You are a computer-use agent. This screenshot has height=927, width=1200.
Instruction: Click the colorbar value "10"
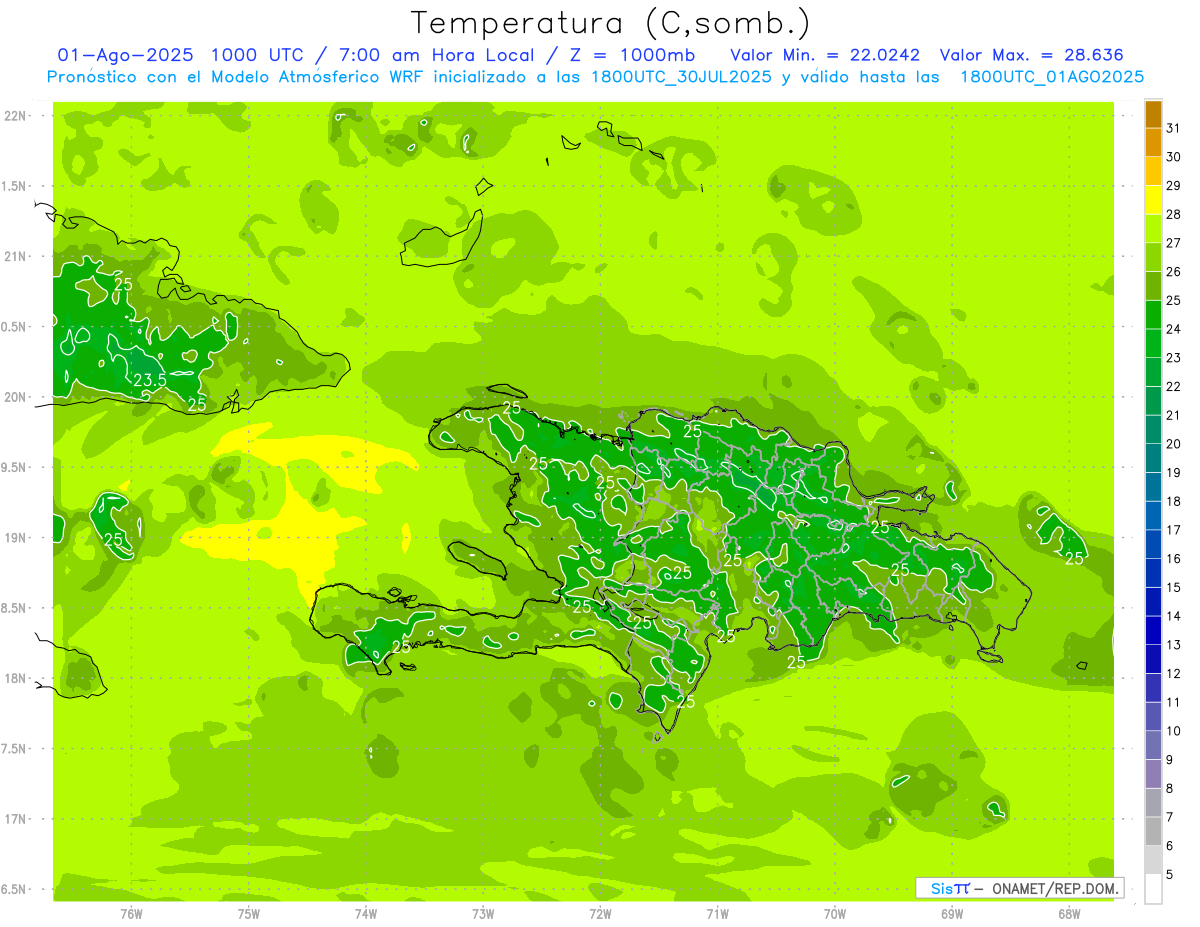coord(1174,731)
